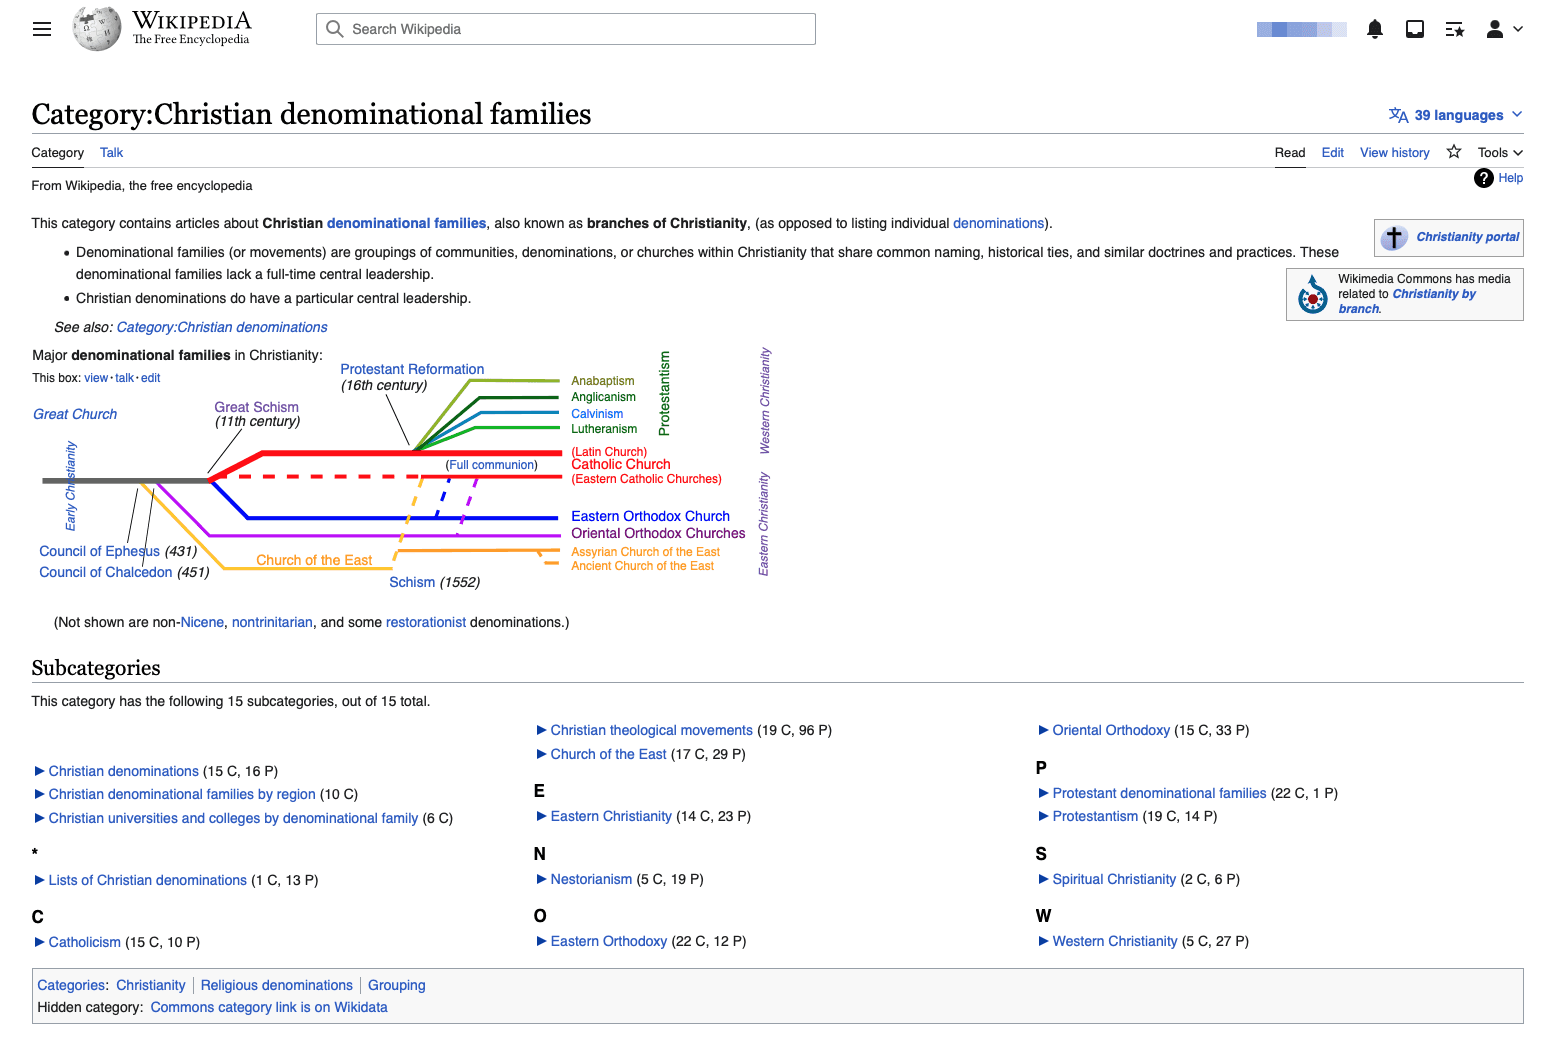This screenshot has width=1544, height=1050.
Task: Open the Nicene link
Action: click(202, 622)
